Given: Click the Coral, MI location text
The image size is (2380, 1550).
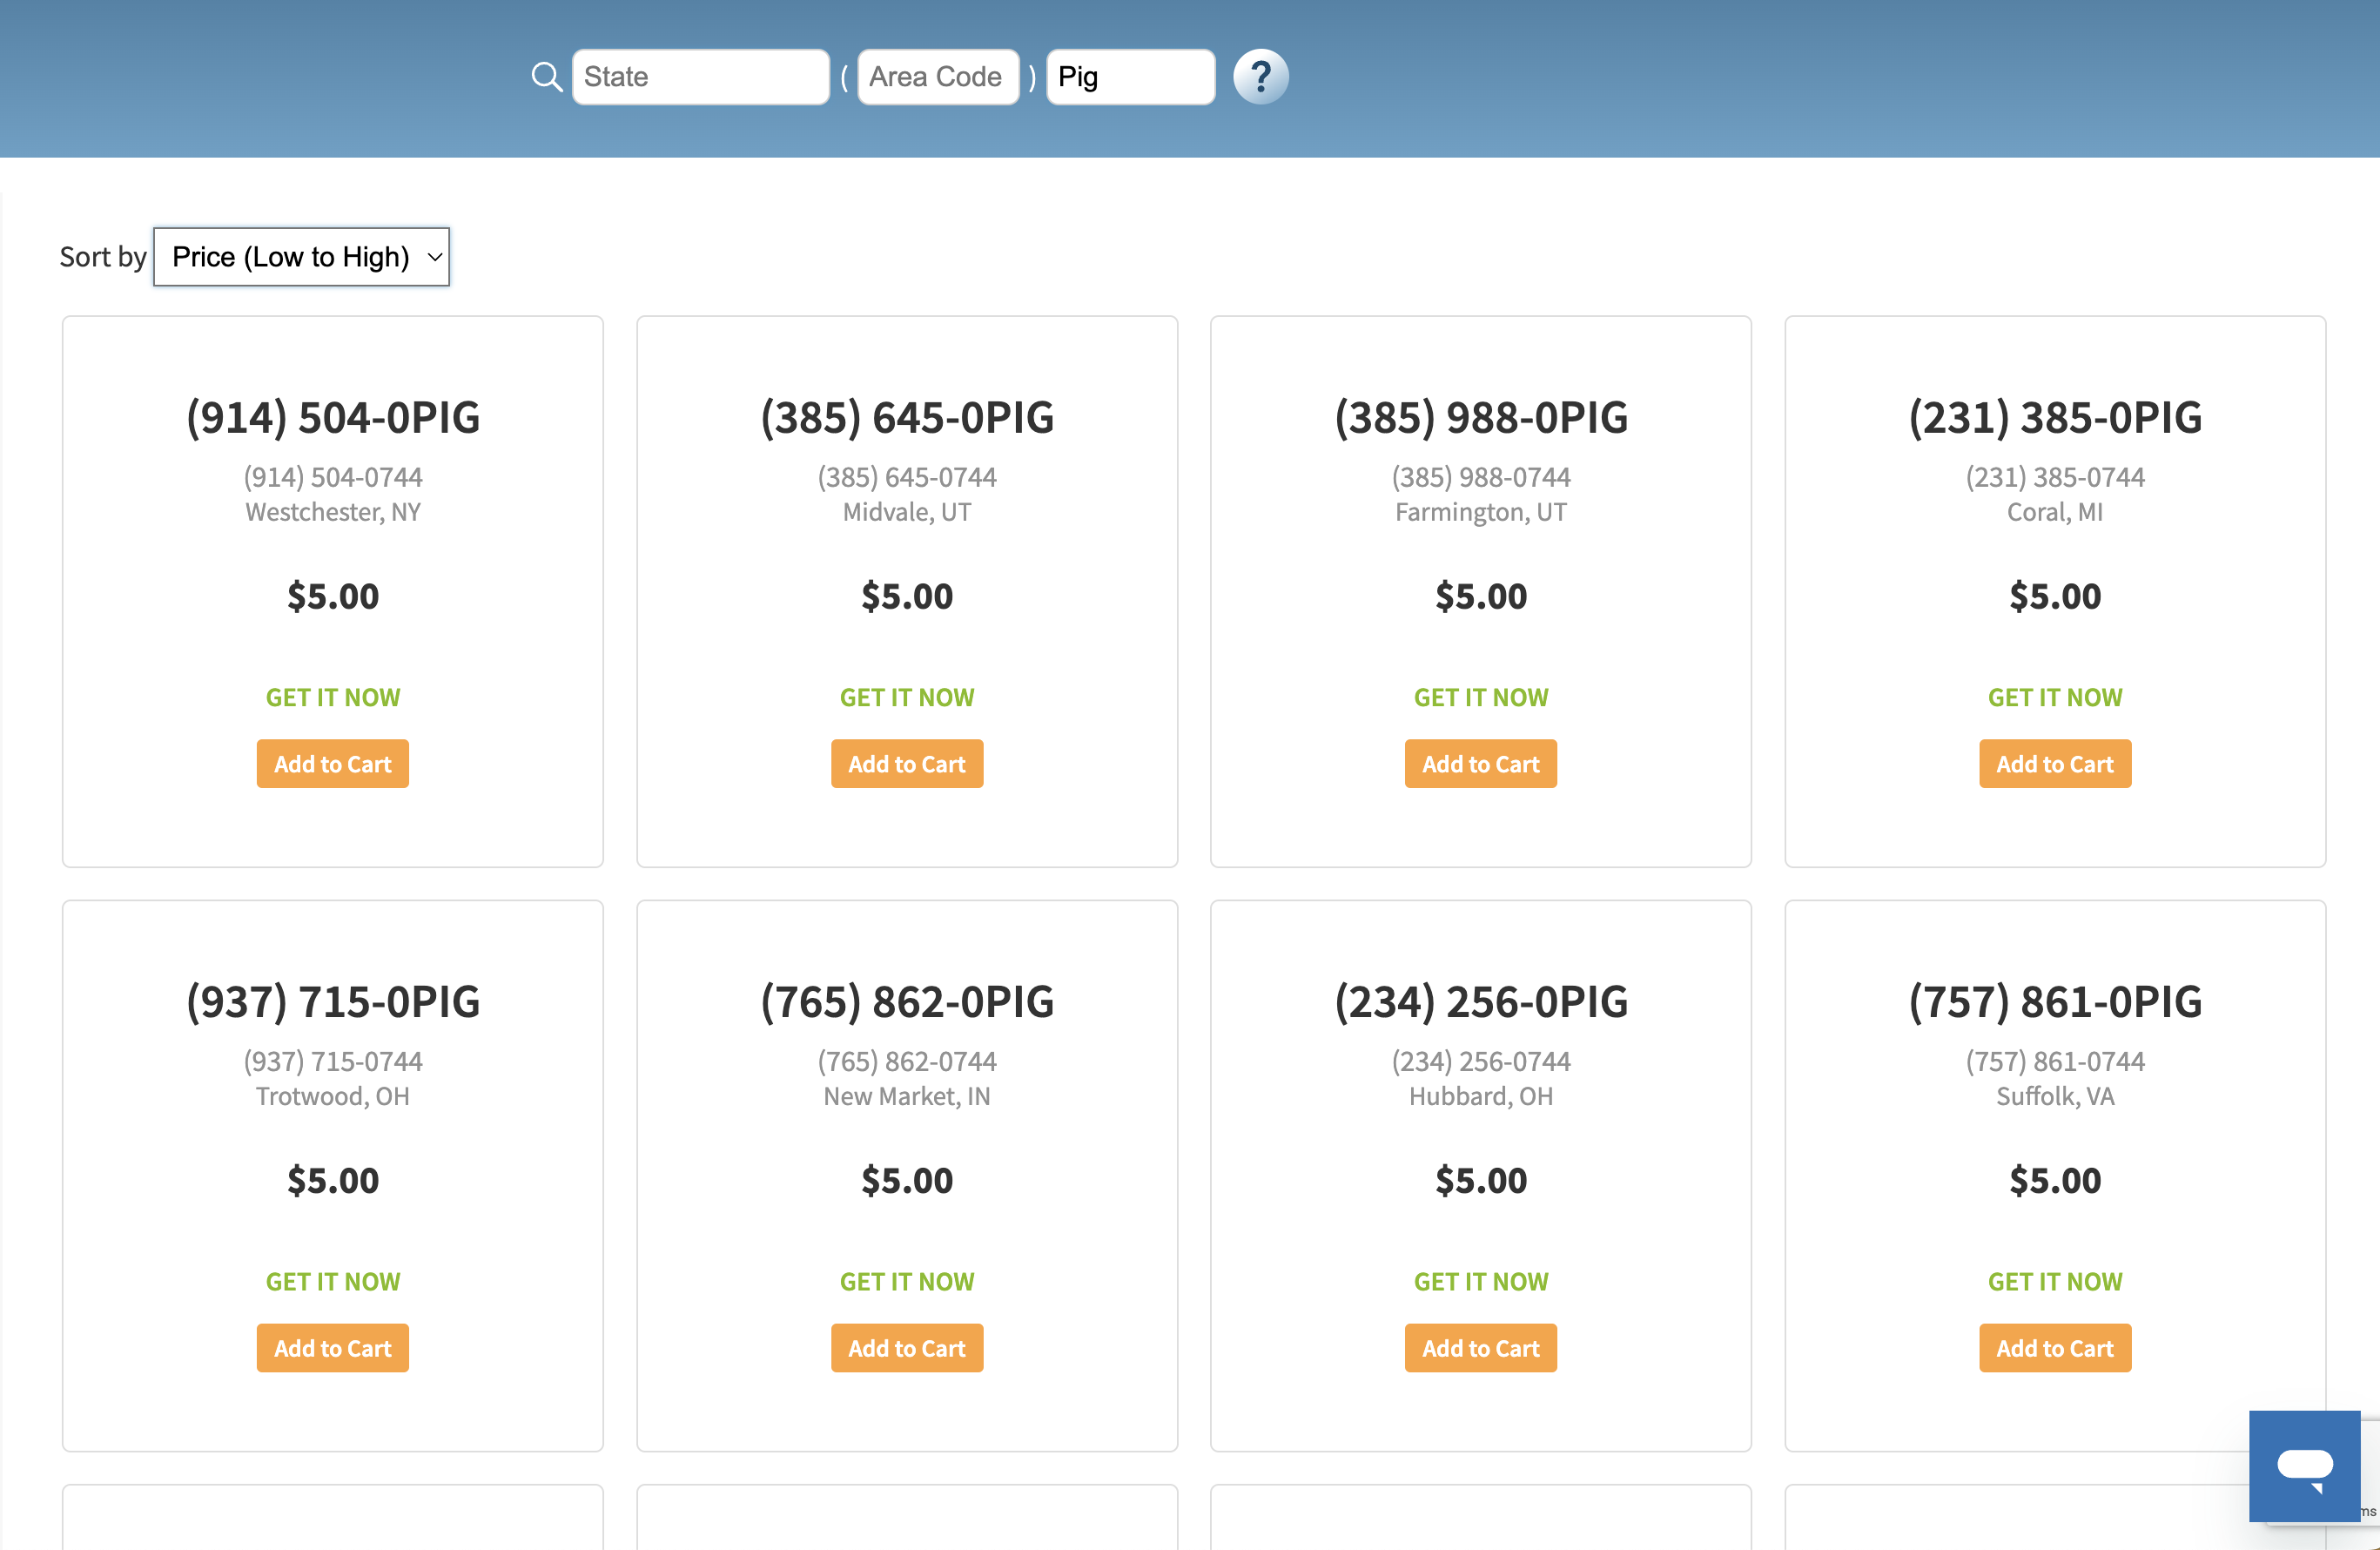Looking at the screenshot, I should (2055, 512).
